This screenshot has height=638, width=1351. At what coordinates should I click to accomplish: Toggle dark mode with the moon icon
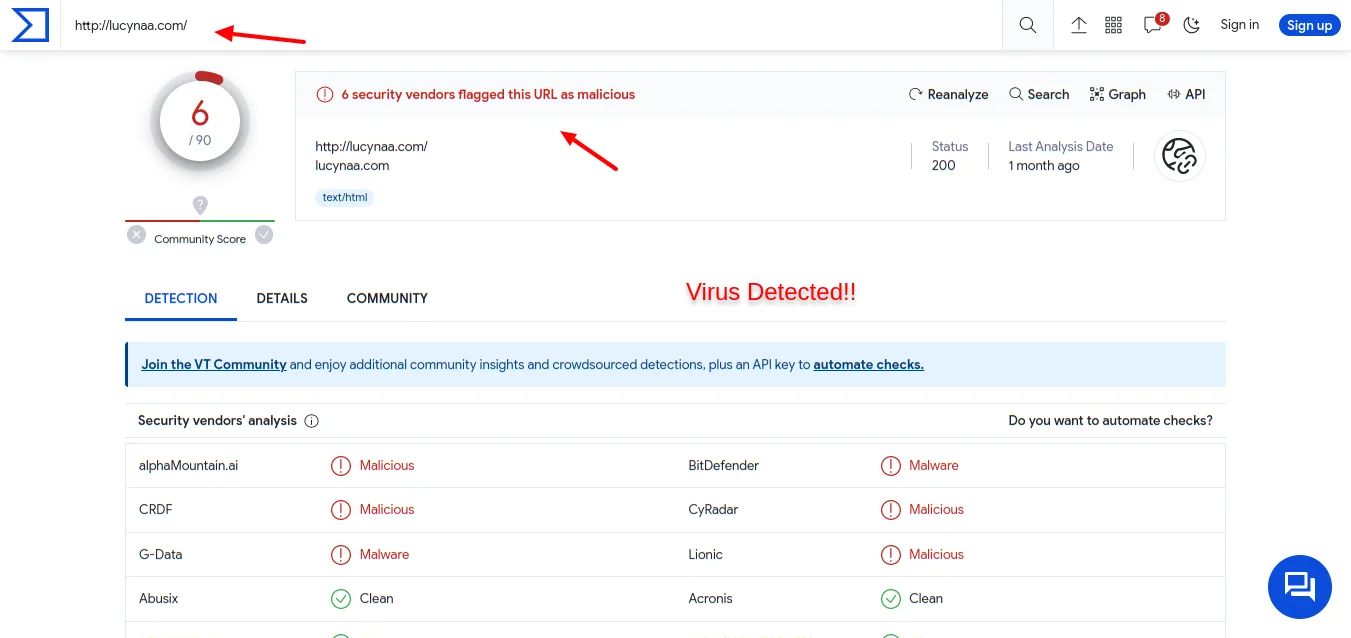1191,24
